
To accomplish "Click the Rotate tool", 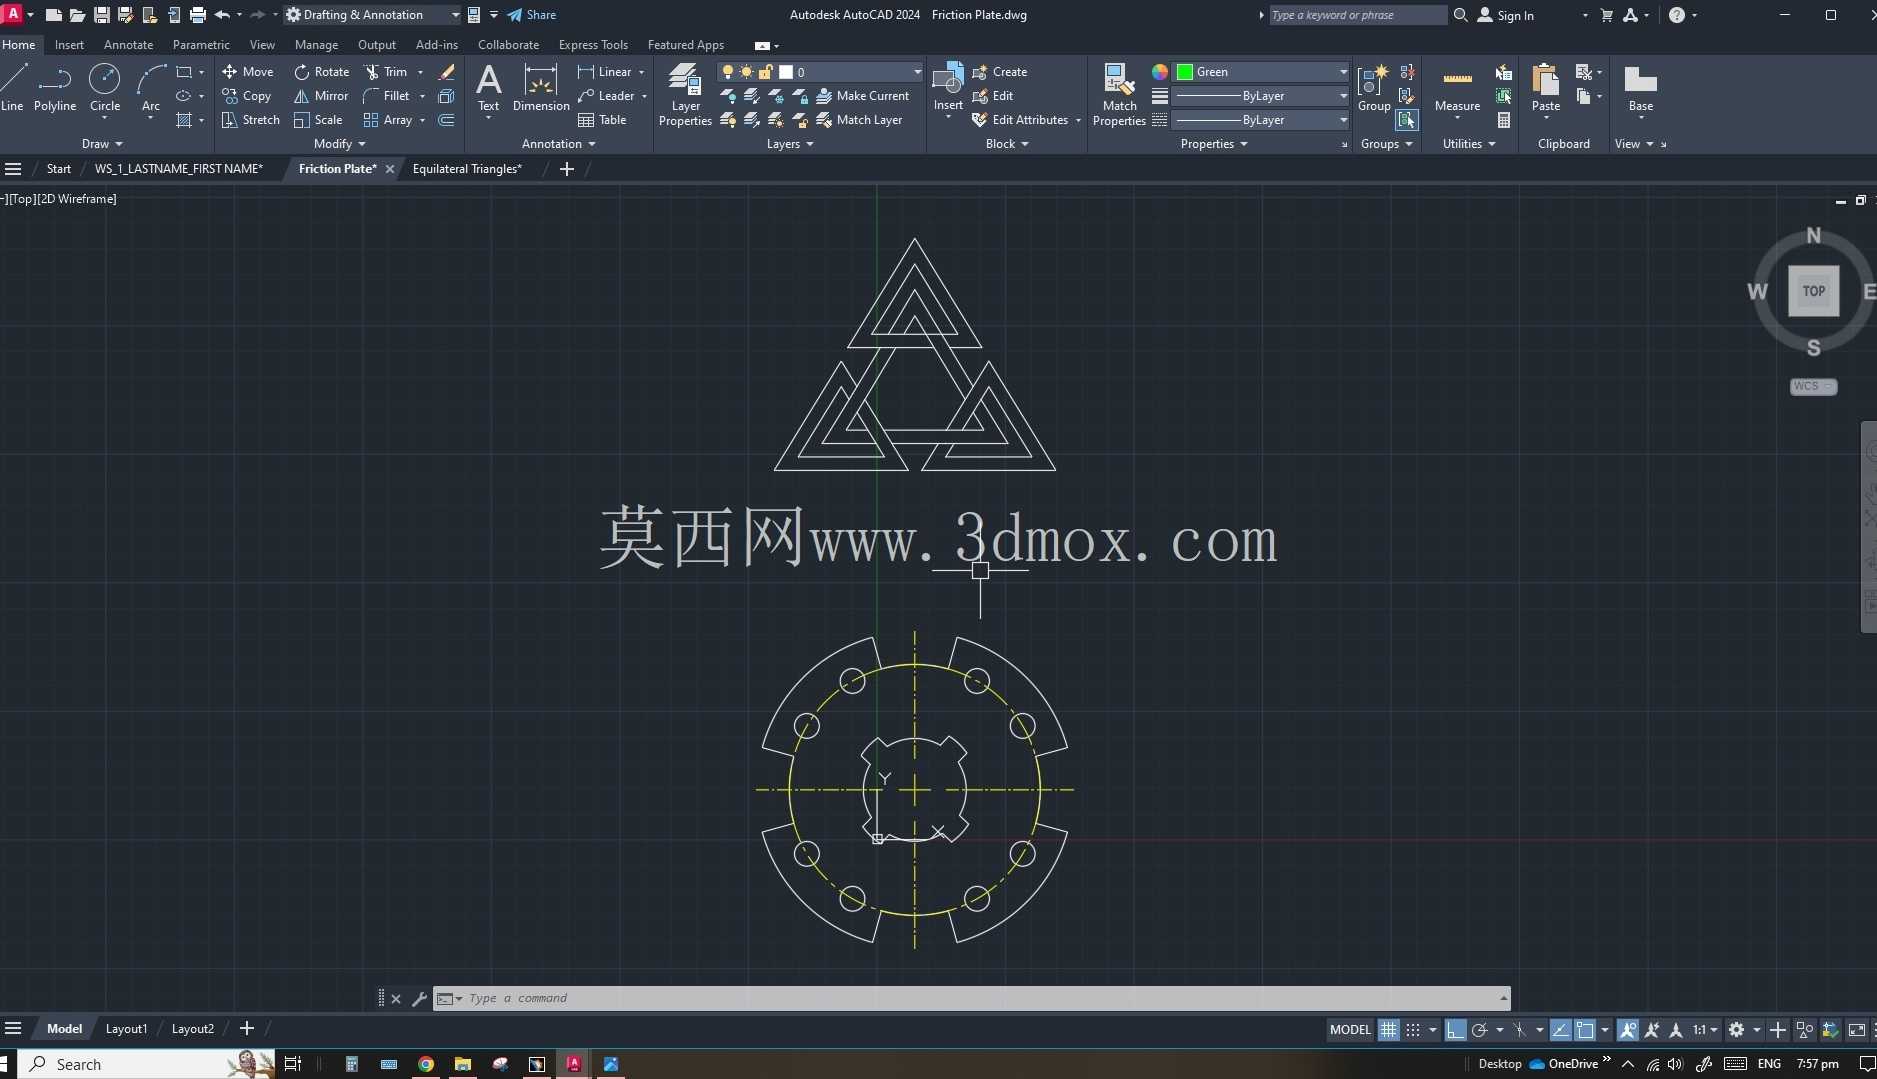I will [x=321, y=72].
